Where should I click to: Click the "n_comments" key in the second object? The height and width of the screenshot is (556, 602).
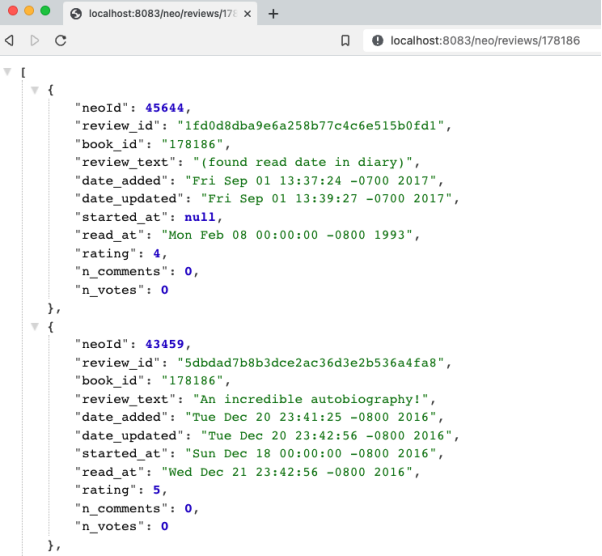pyautogui.click(x=121, y=508)
